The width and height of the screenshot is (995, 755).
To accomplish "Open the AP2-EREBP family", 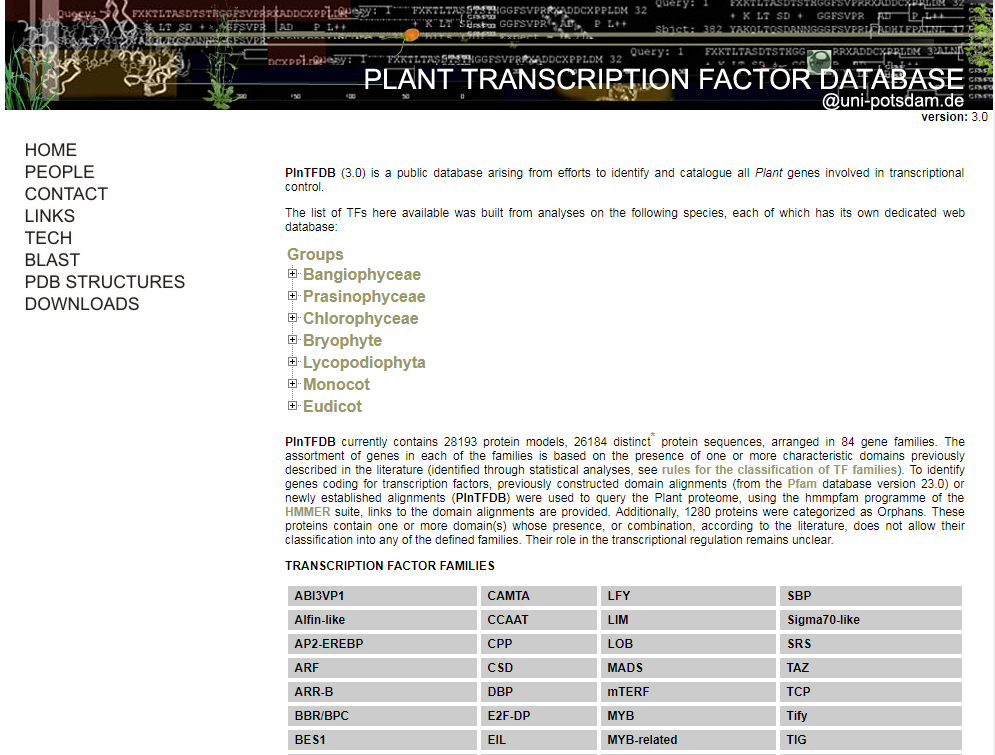I will 382,644.
